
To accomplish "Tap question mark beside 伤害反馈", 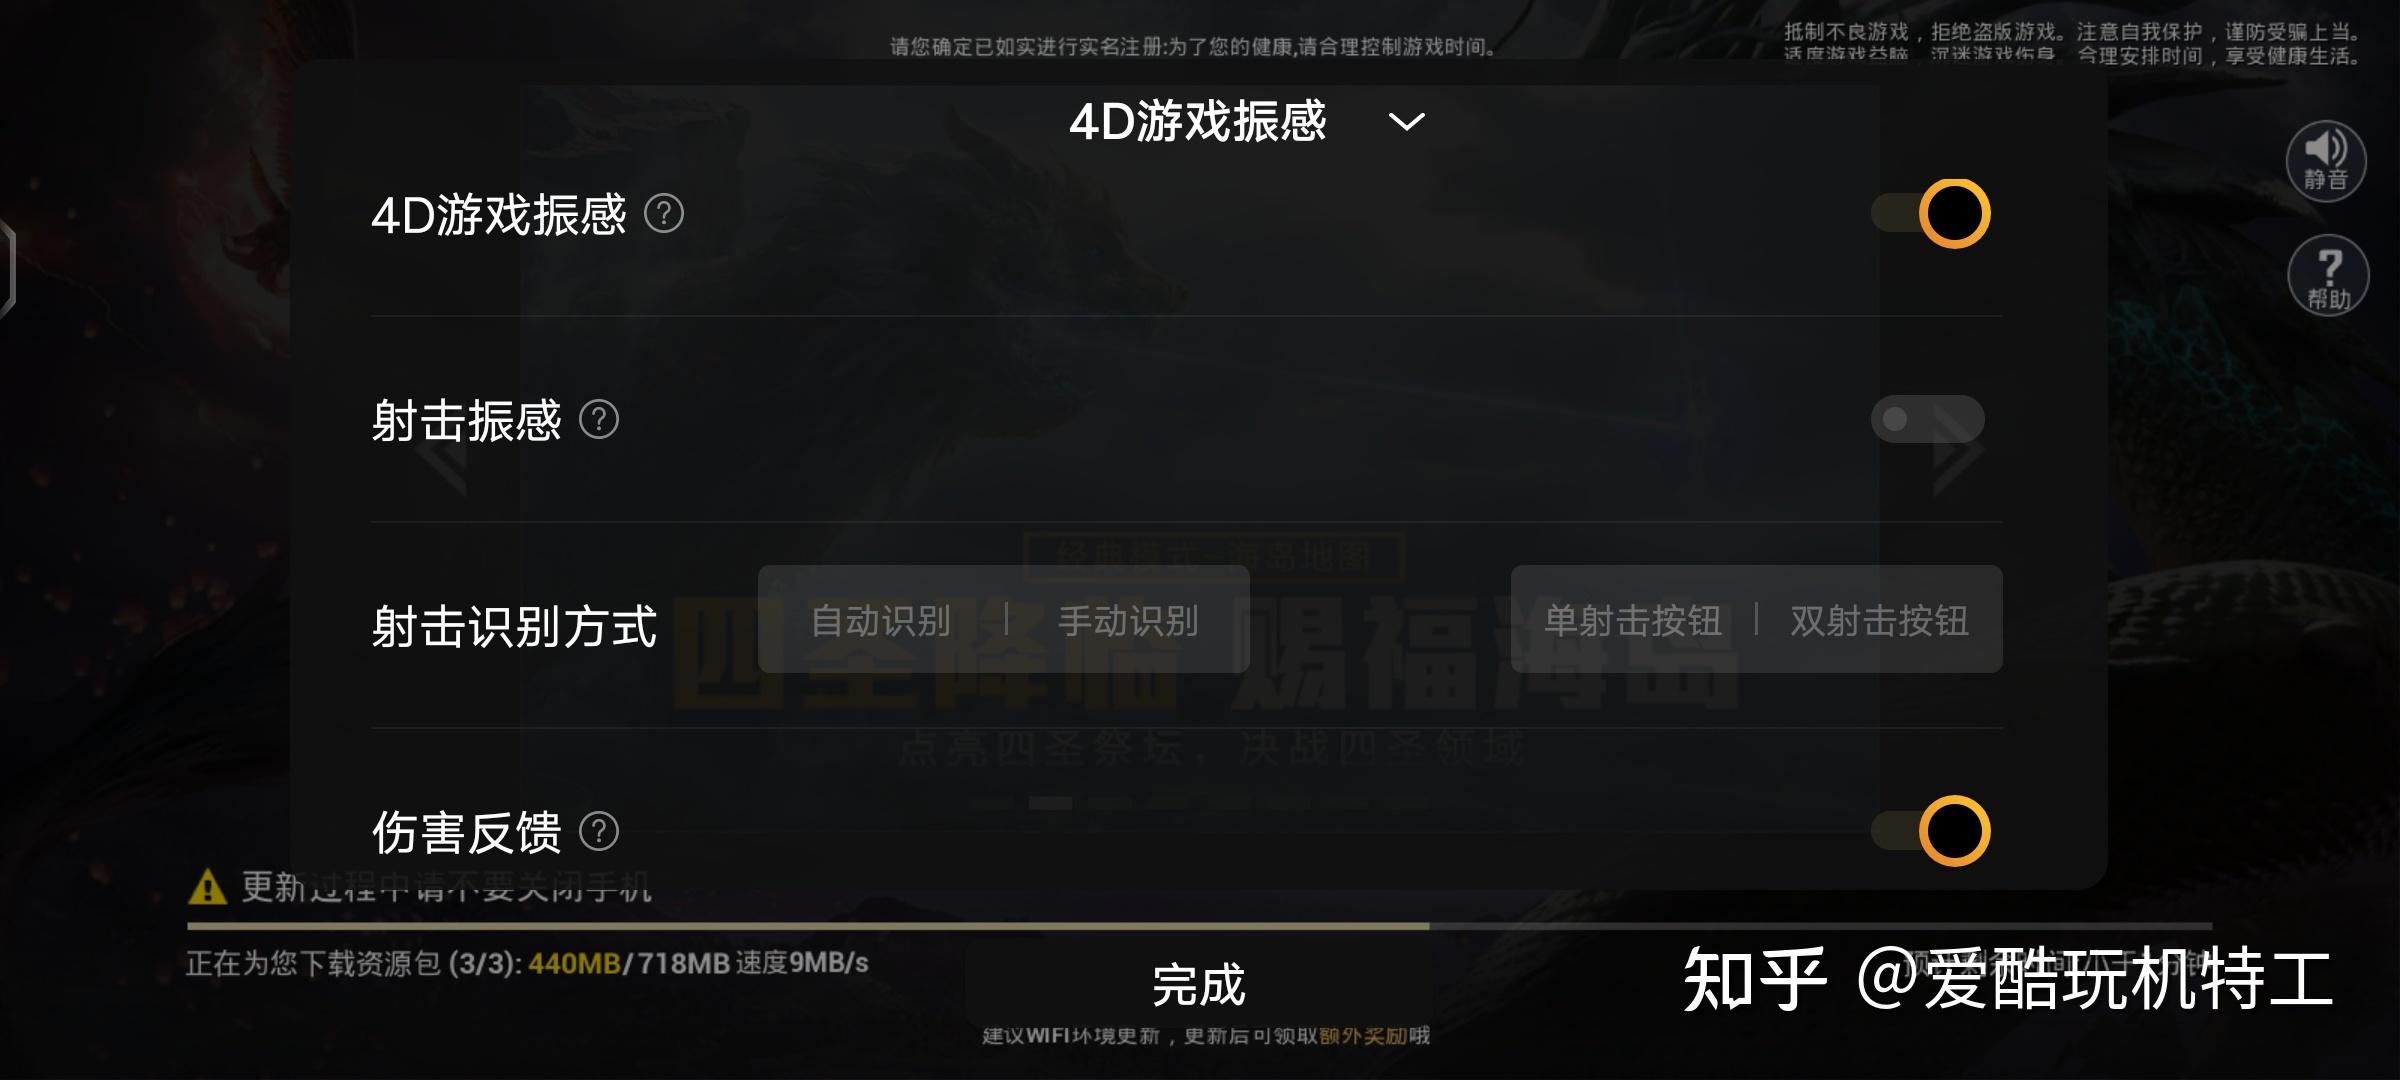I will (599, 831).
